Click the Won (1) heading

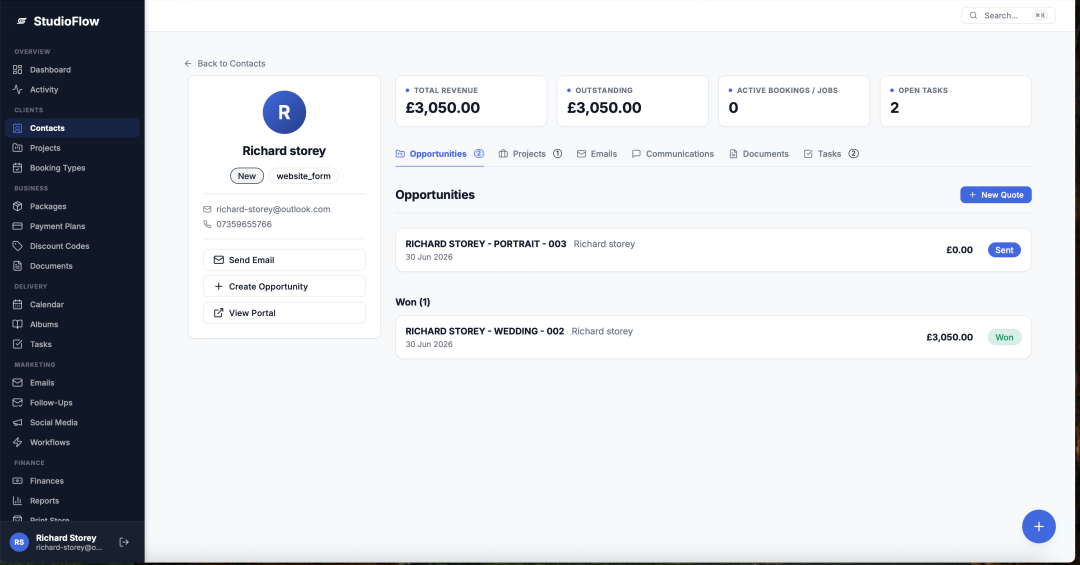tap(413, 302)
